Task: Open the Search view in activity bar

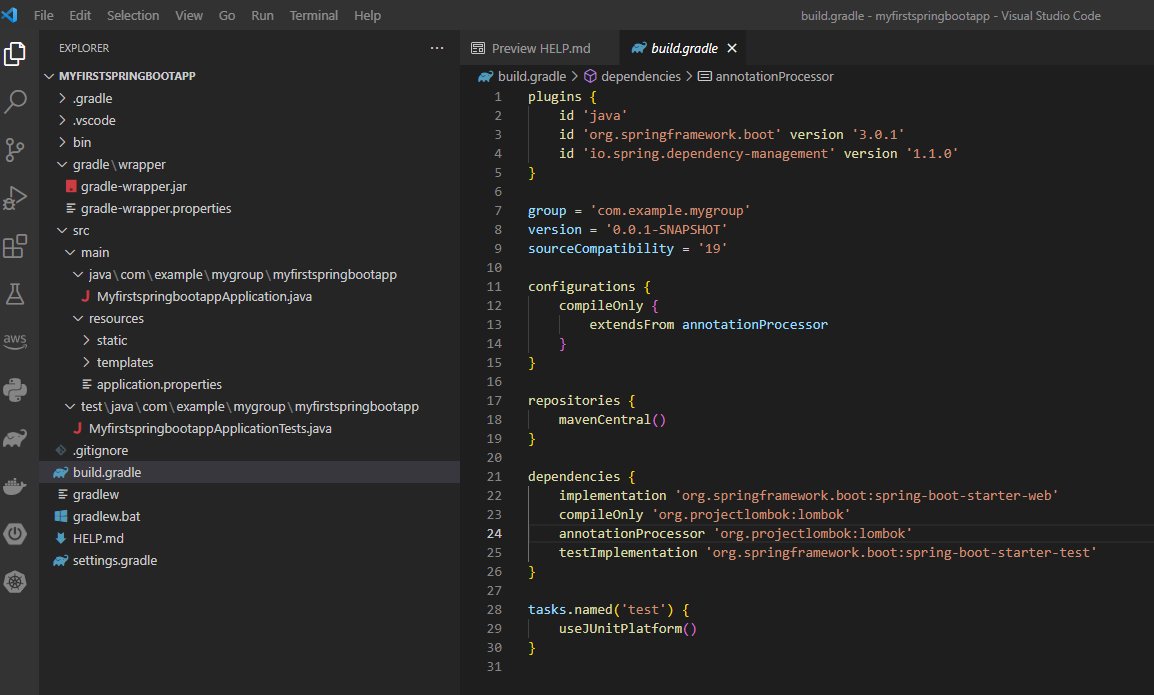Action: [x=15, y=102]
